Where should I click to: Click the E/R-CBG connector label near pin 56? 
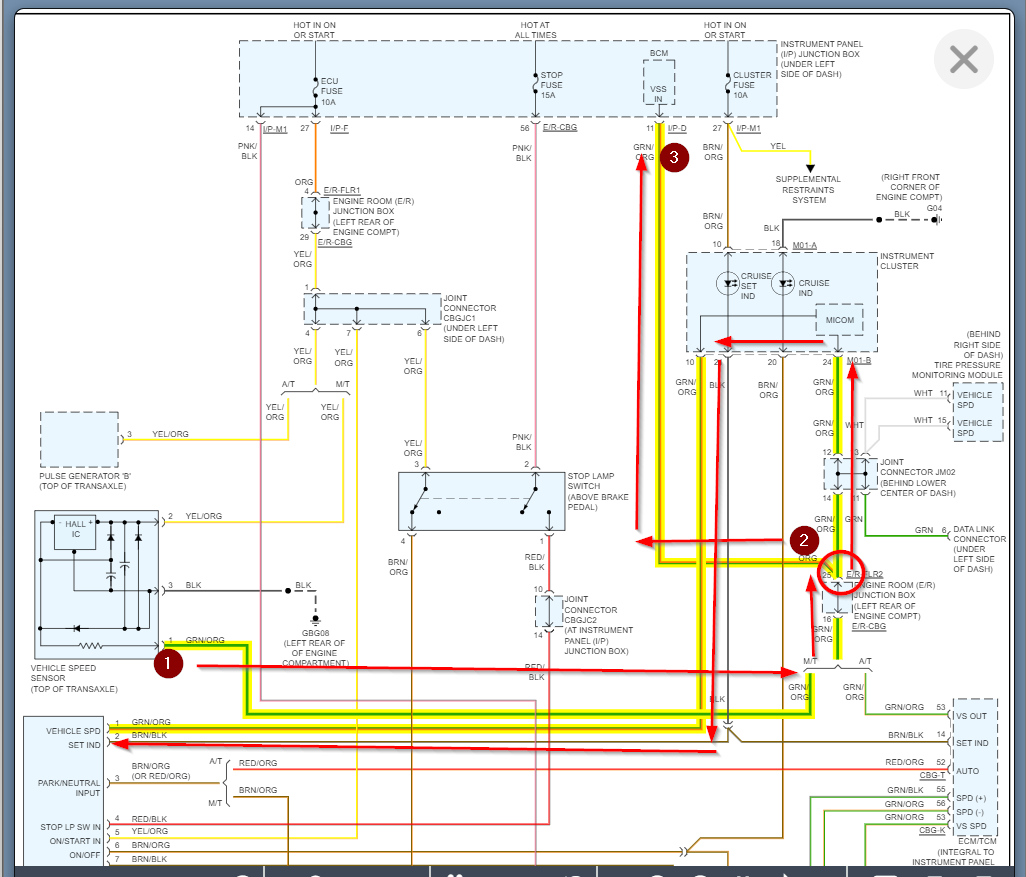[560, 128]
